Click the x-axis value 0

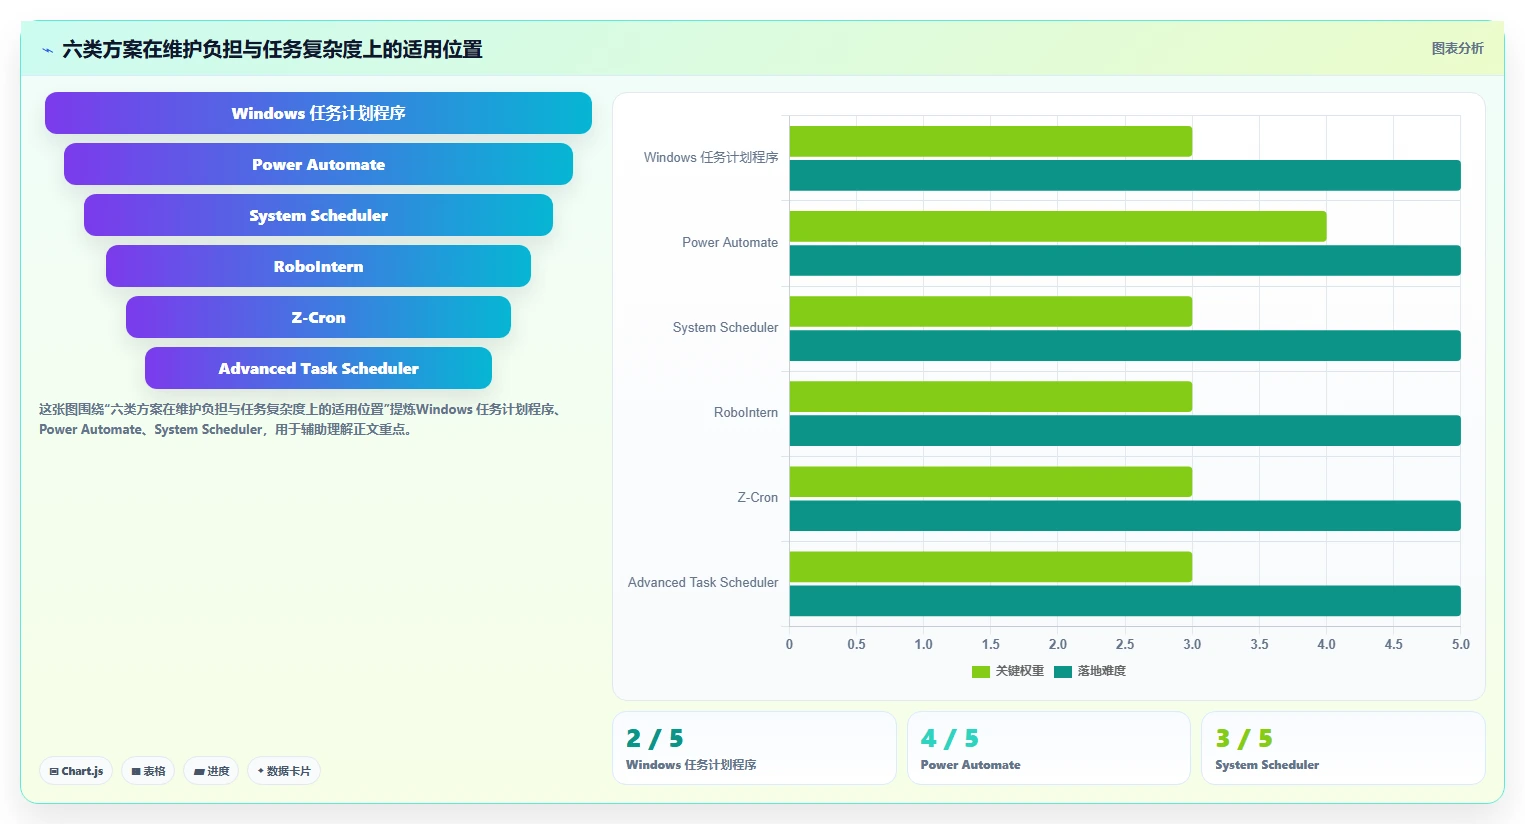click(x=789, y=644)
